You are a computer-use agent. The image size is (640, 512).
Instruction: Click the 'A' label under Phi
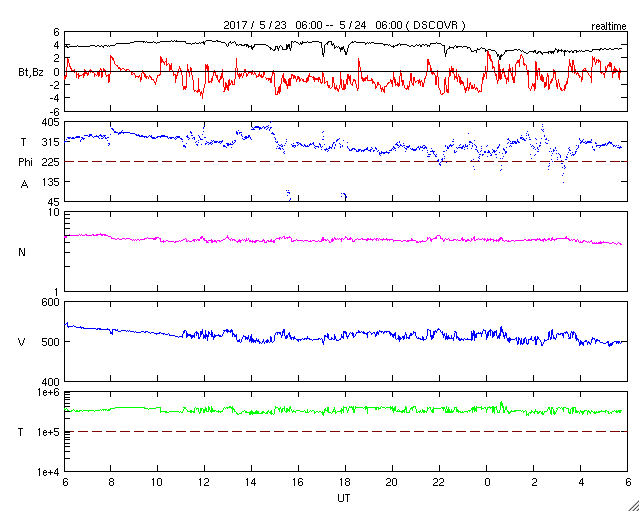(x=24, y=185)
